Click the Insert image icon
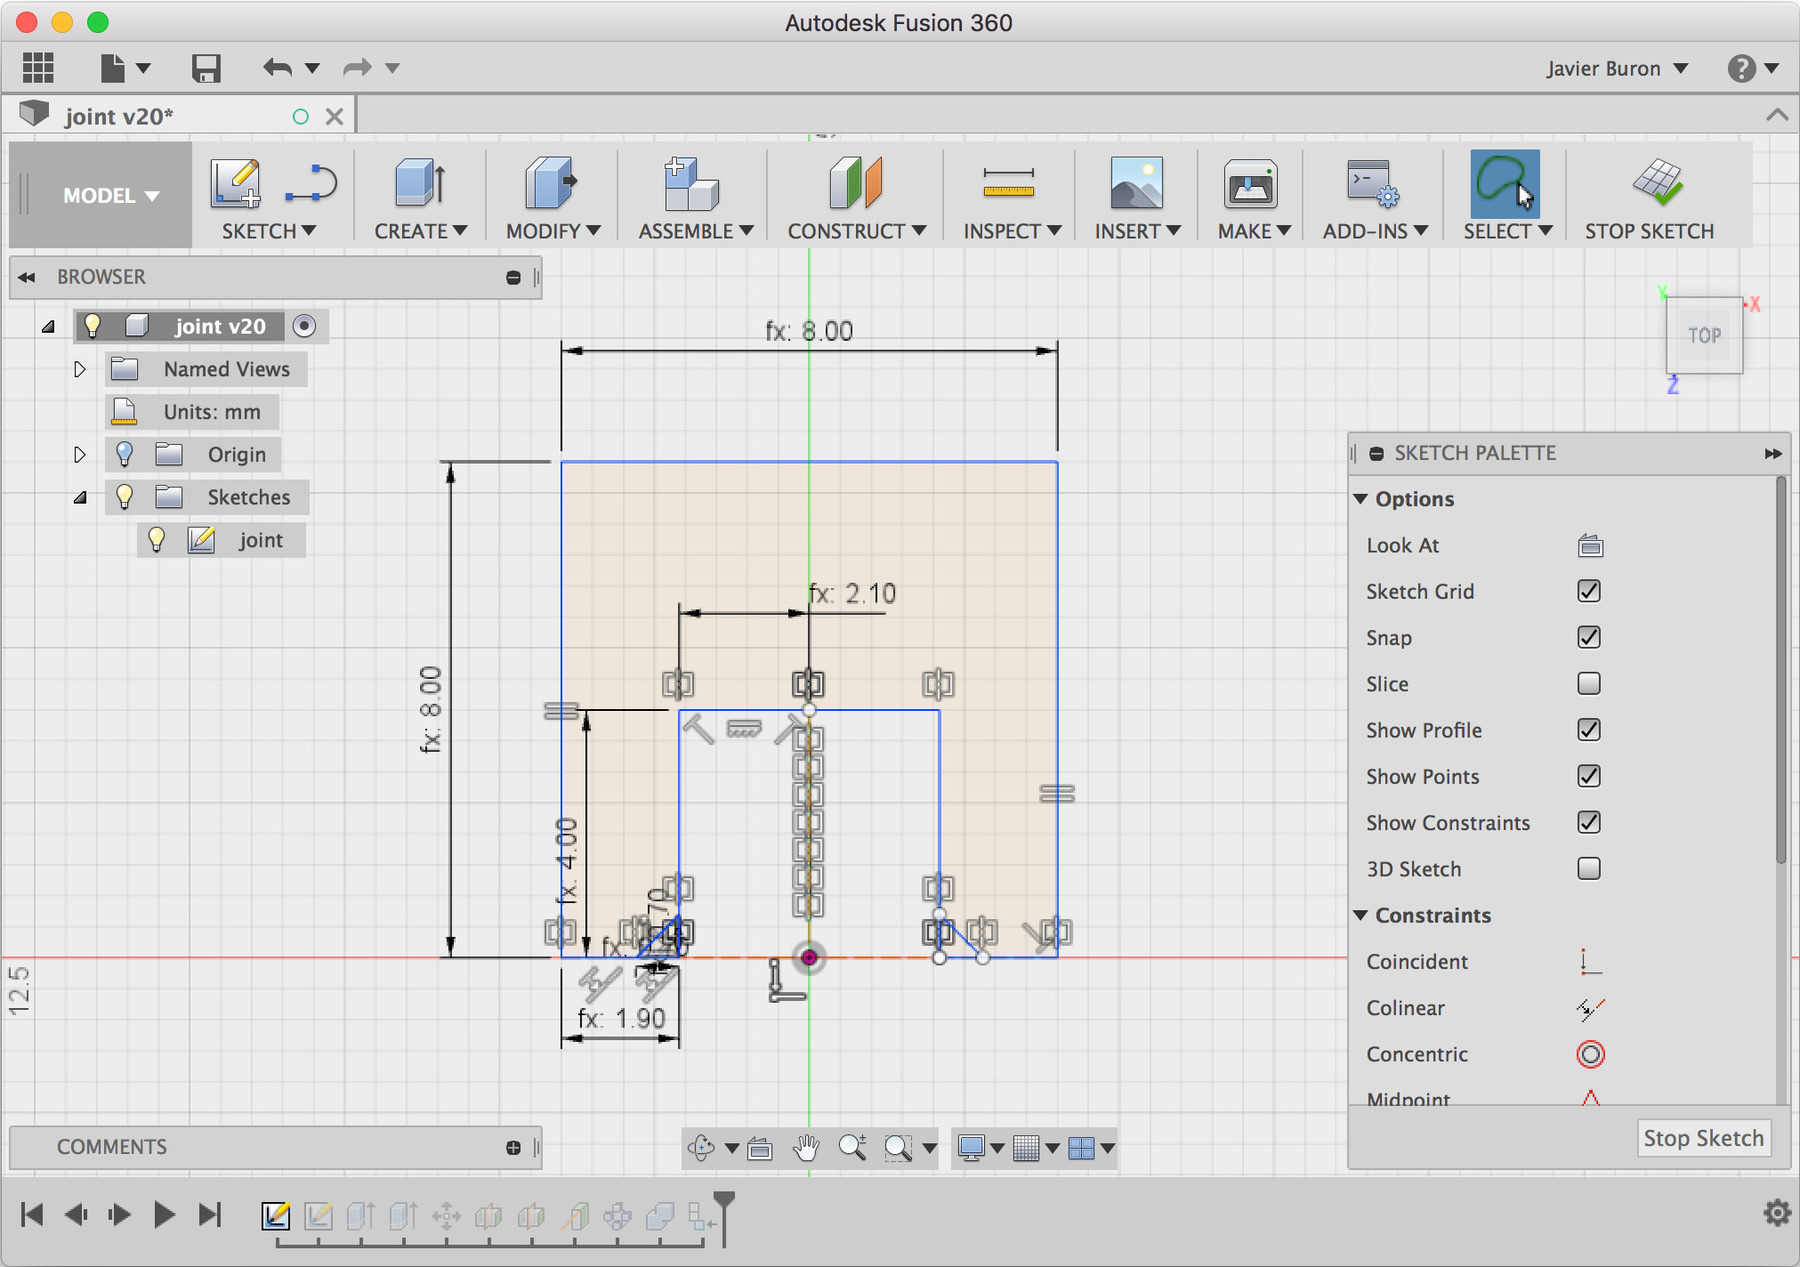 [x=1137, y=183]
